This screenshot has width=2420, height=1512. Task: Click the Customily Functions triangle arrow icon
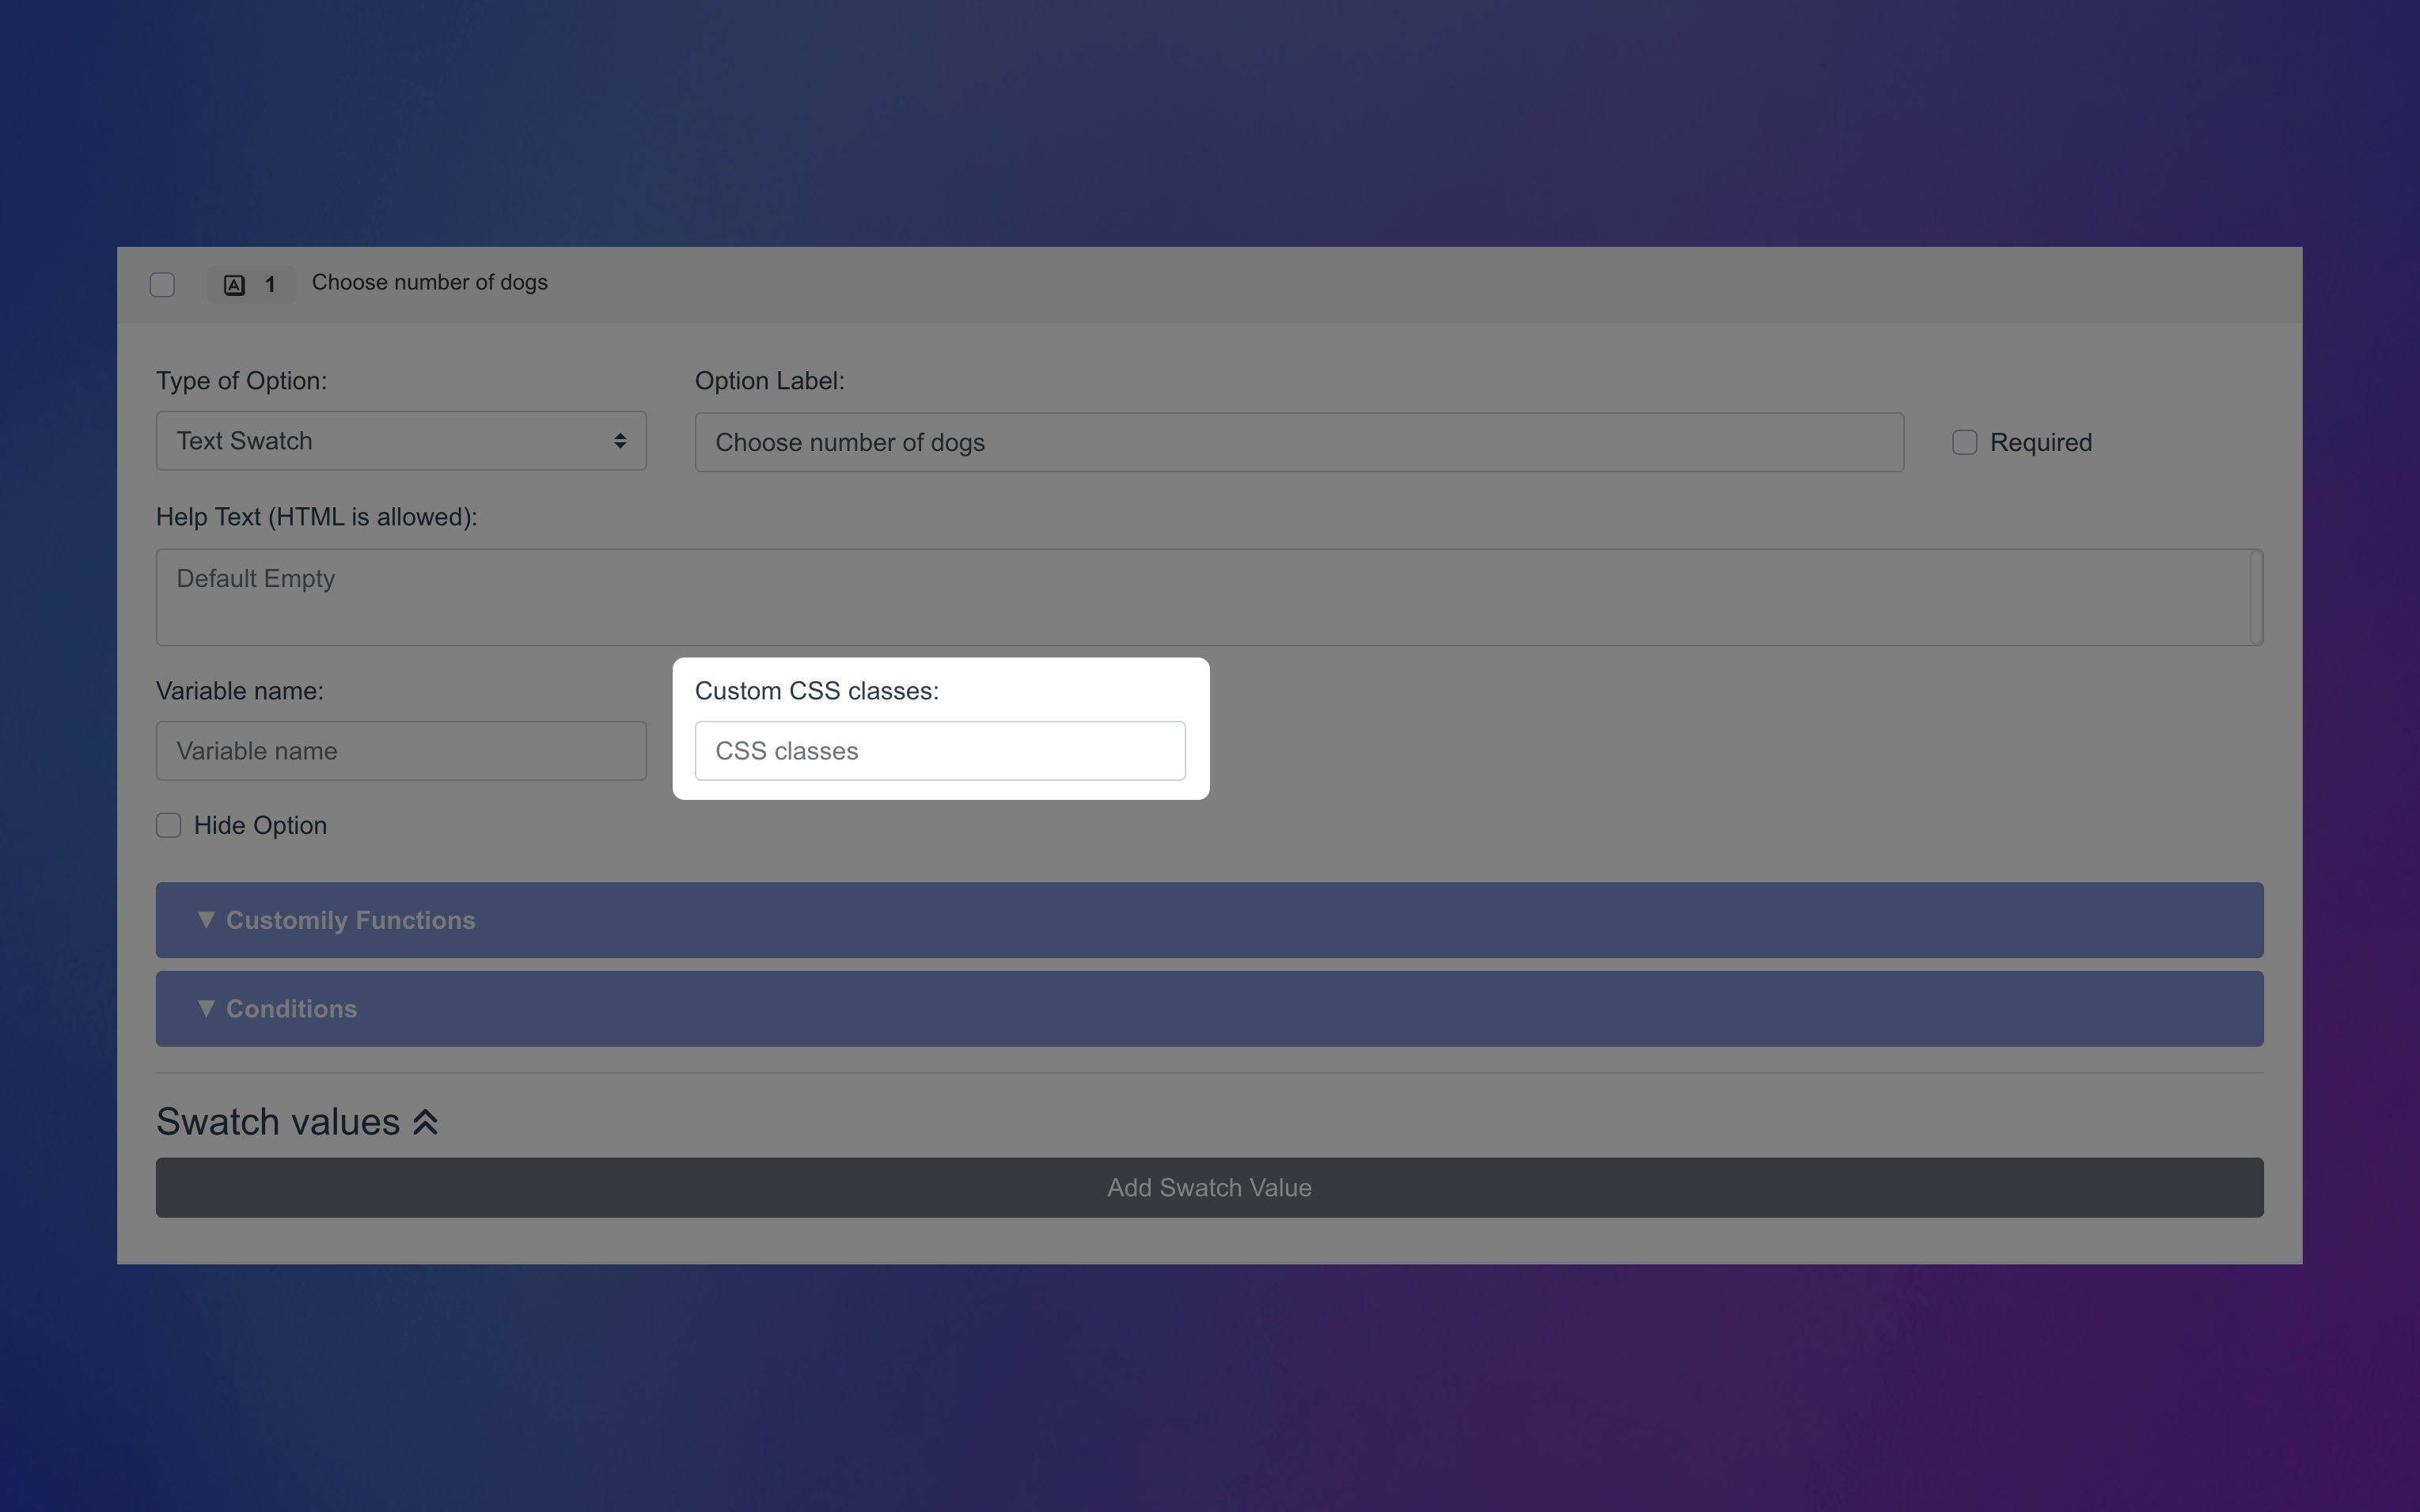pos(206,920)
